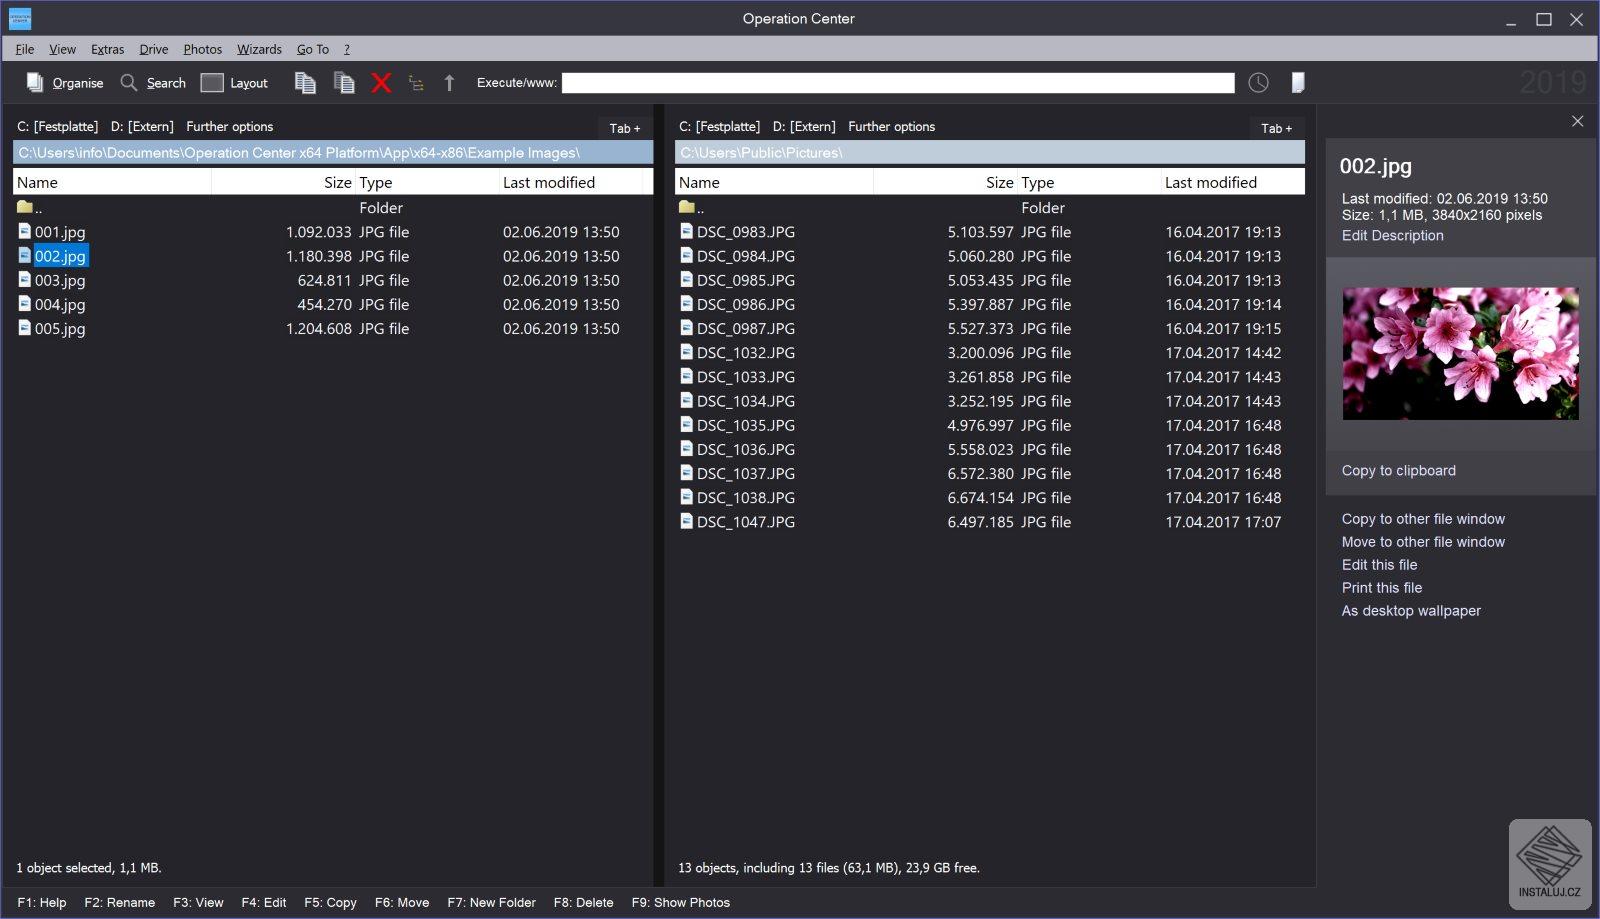Screen dimensions: 1600x919
Task: Select file 005.jpg
Action: pos(52,329)
